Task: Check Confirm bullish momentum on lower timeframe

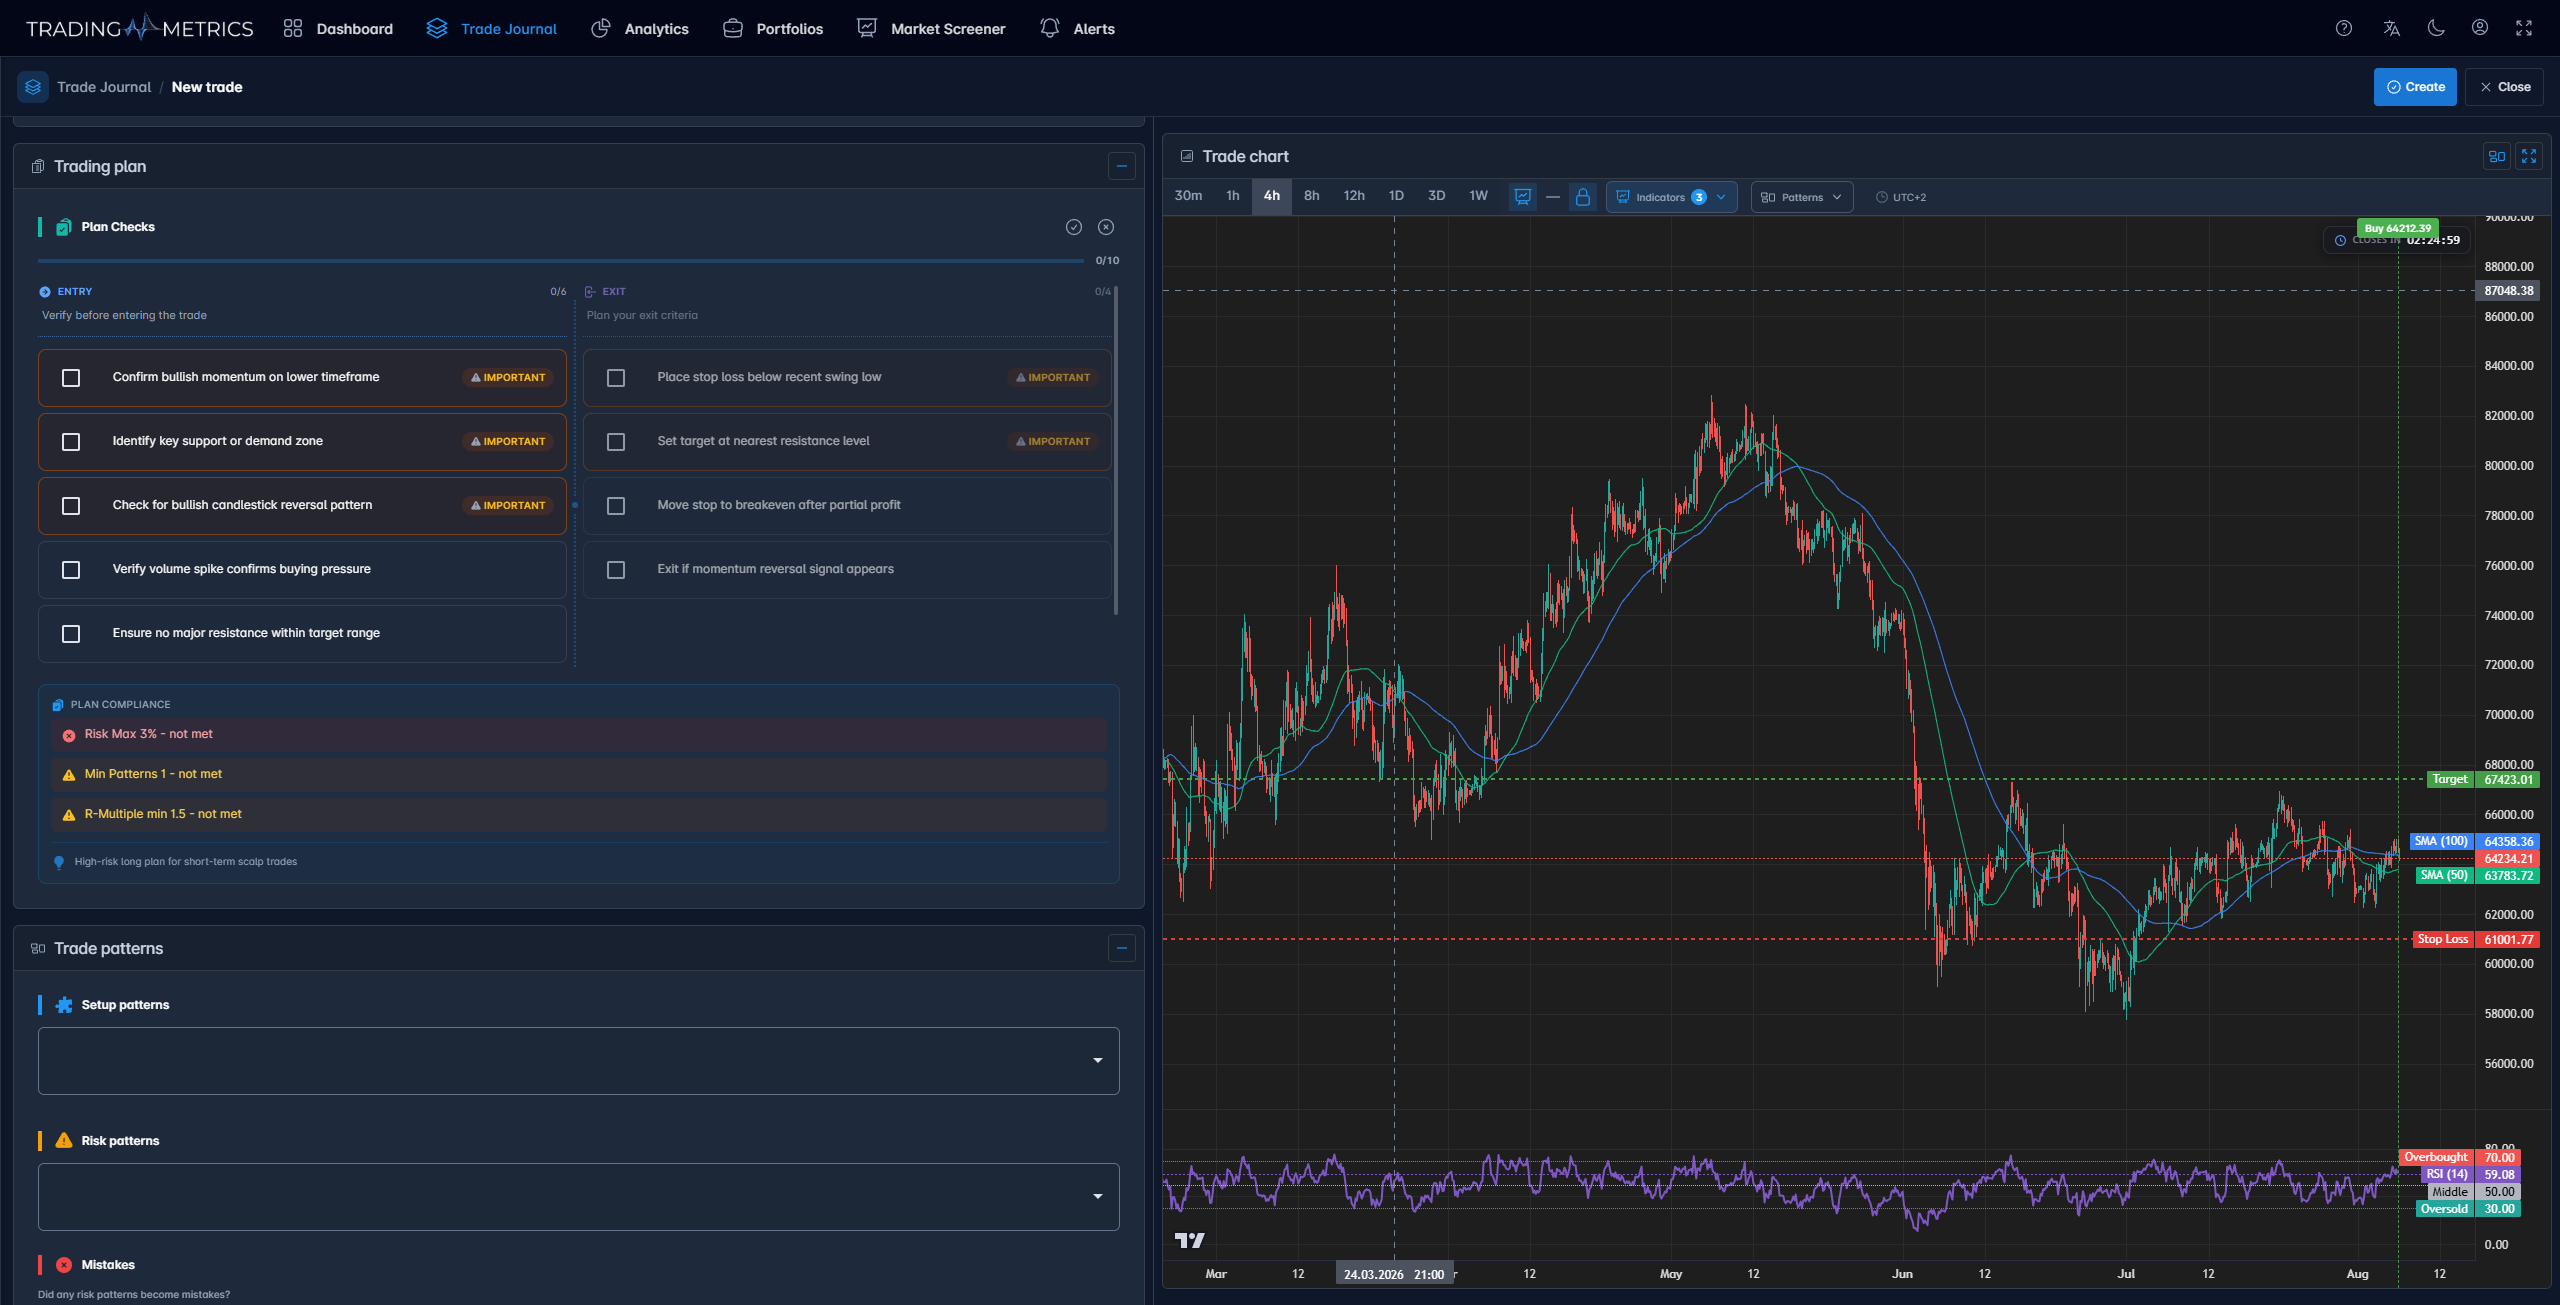Action: [x=71, y=378]
